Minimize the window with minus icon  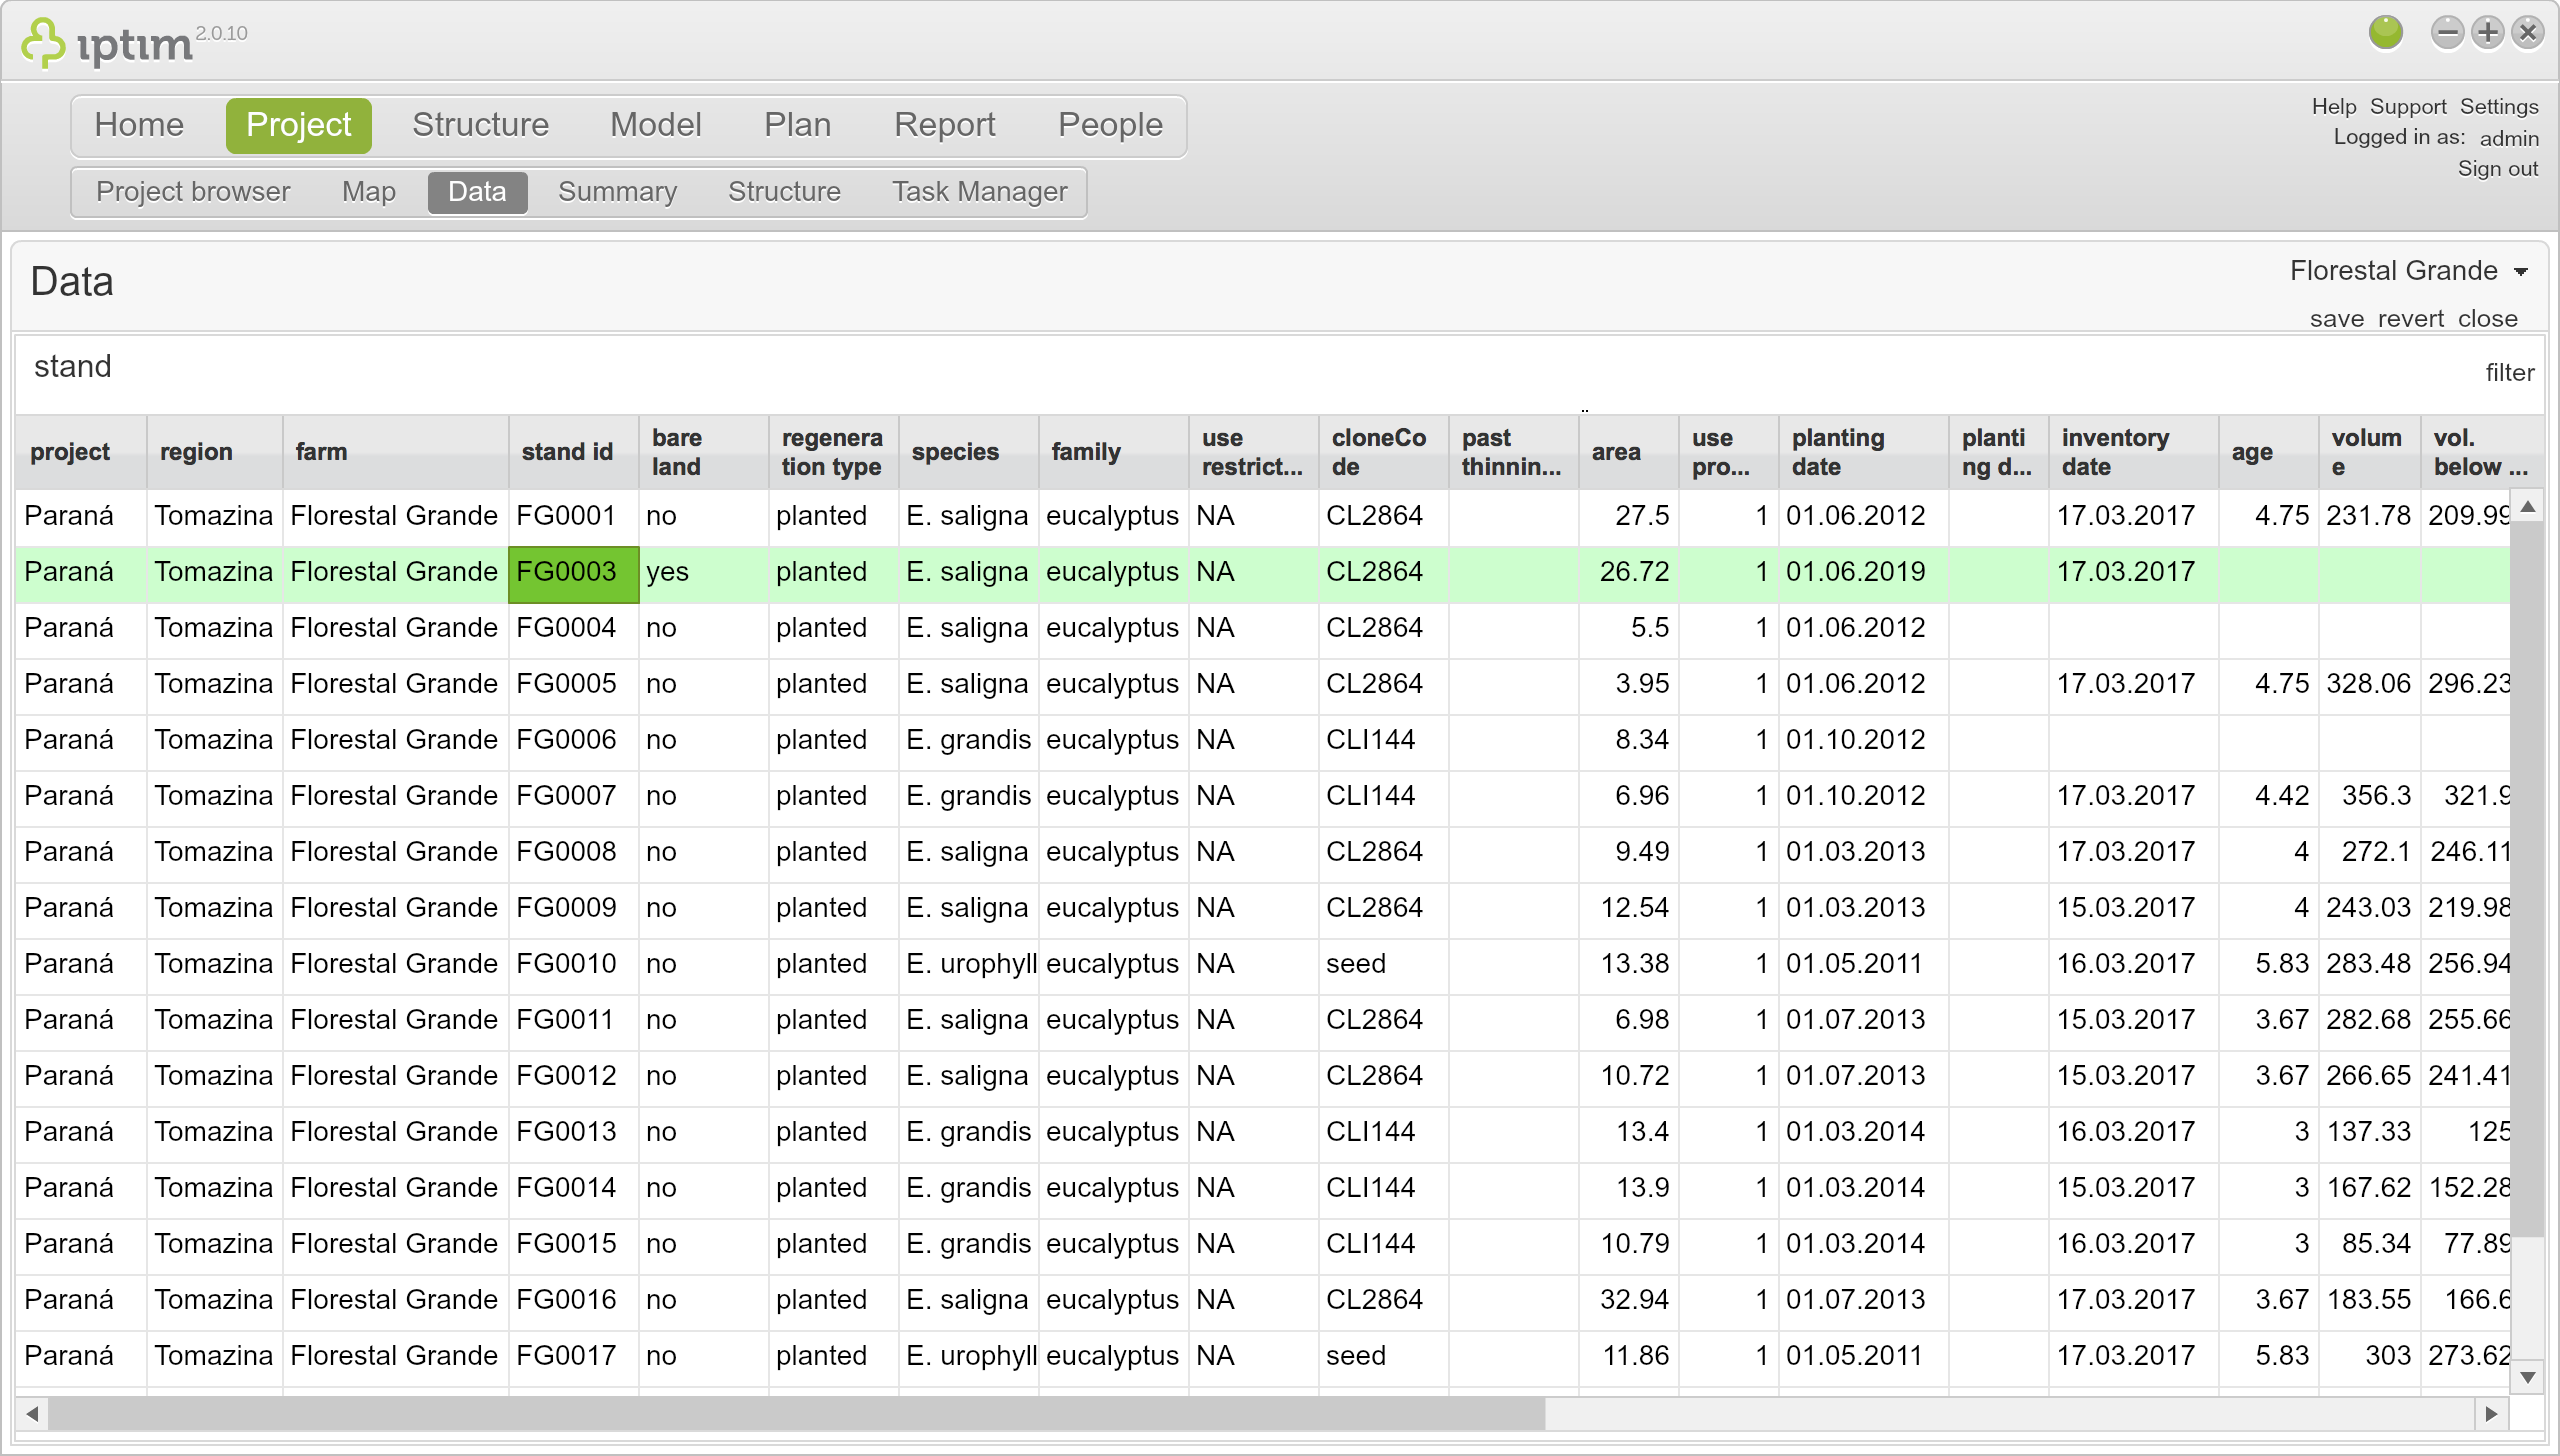2447,32
